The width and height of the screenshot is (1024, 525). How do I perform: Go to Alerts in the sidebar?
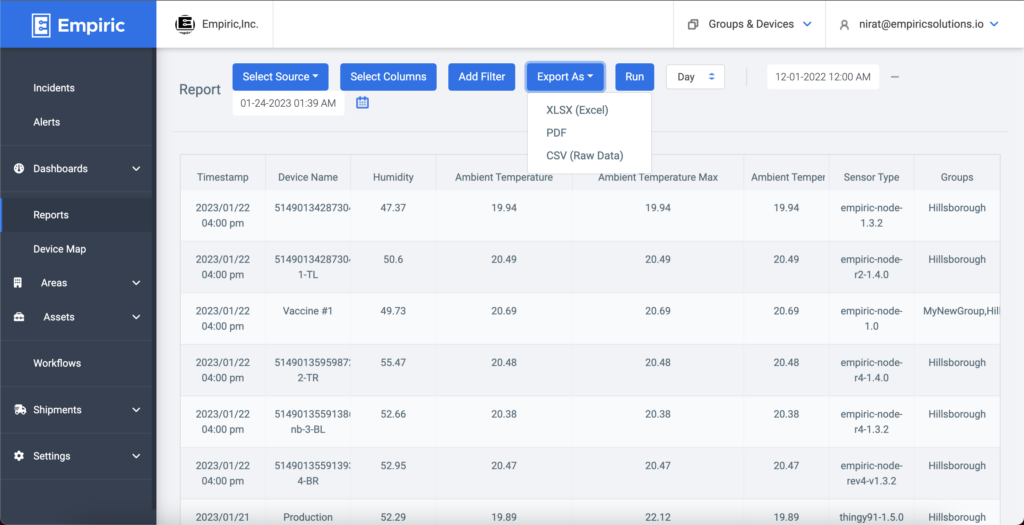[46, 122]
